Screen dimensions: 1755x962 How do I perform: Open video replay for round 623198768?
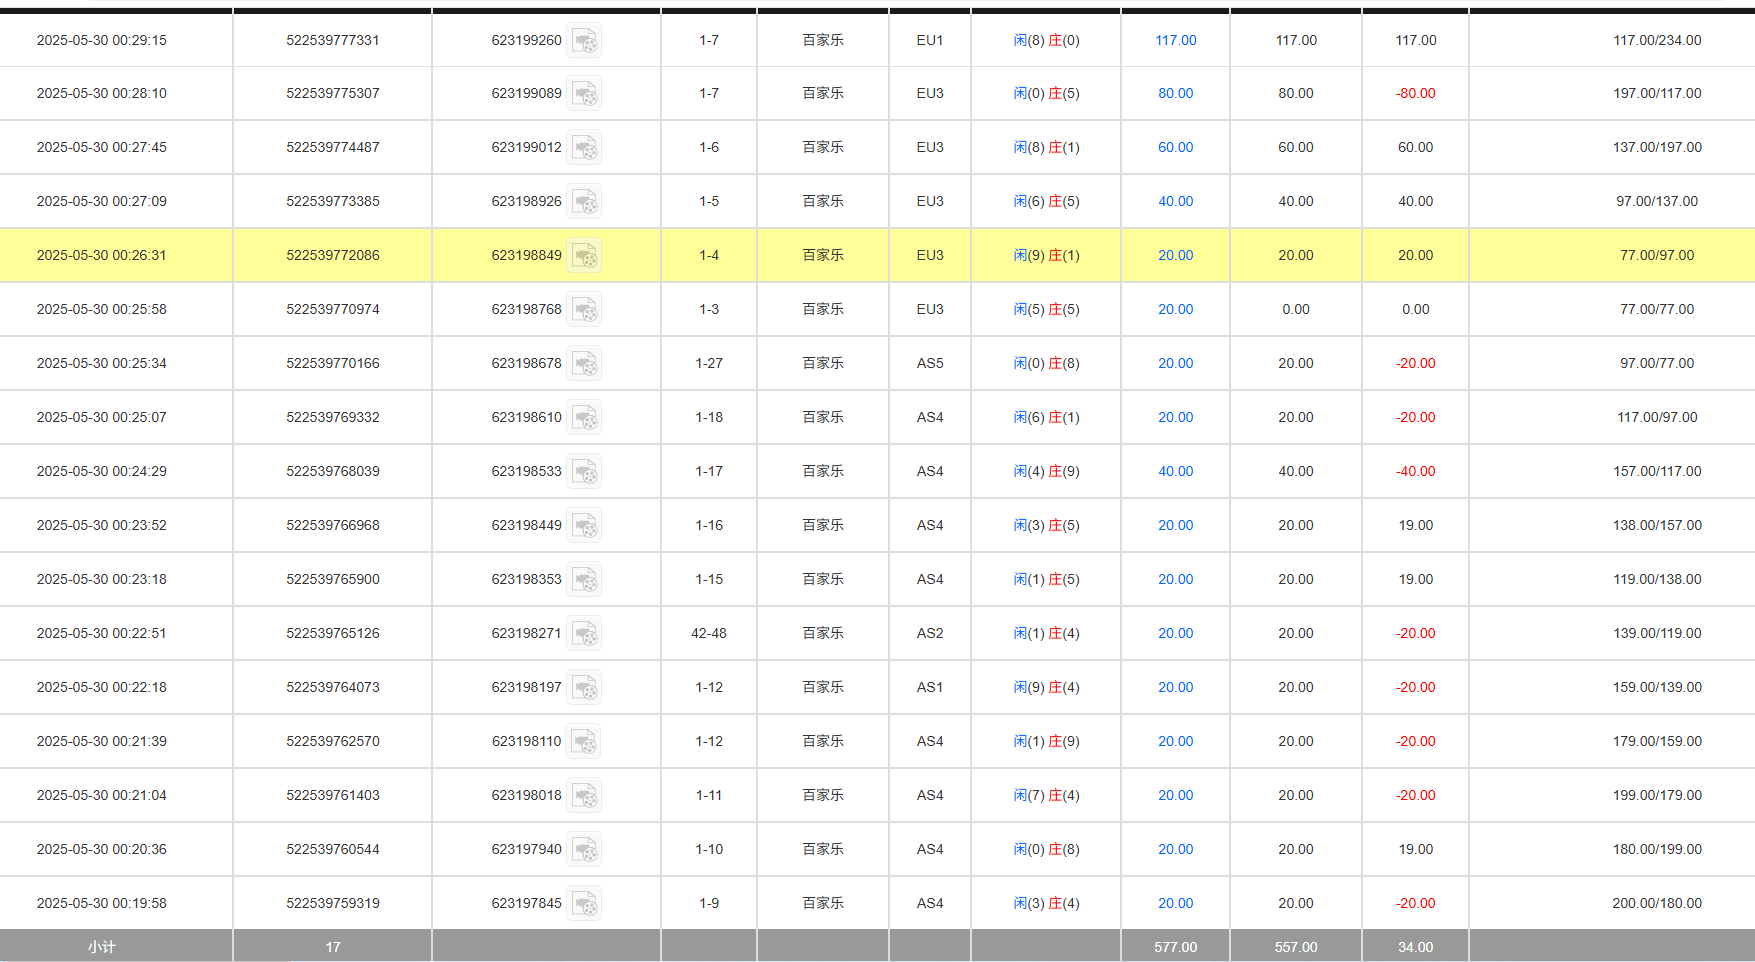(584, 310)
